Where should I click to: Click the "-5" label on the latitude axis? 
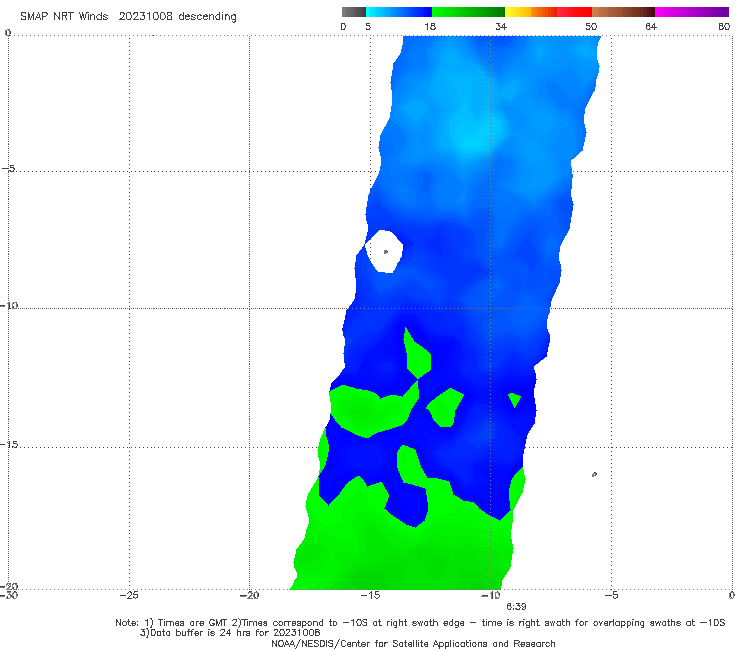click(9, 169)
